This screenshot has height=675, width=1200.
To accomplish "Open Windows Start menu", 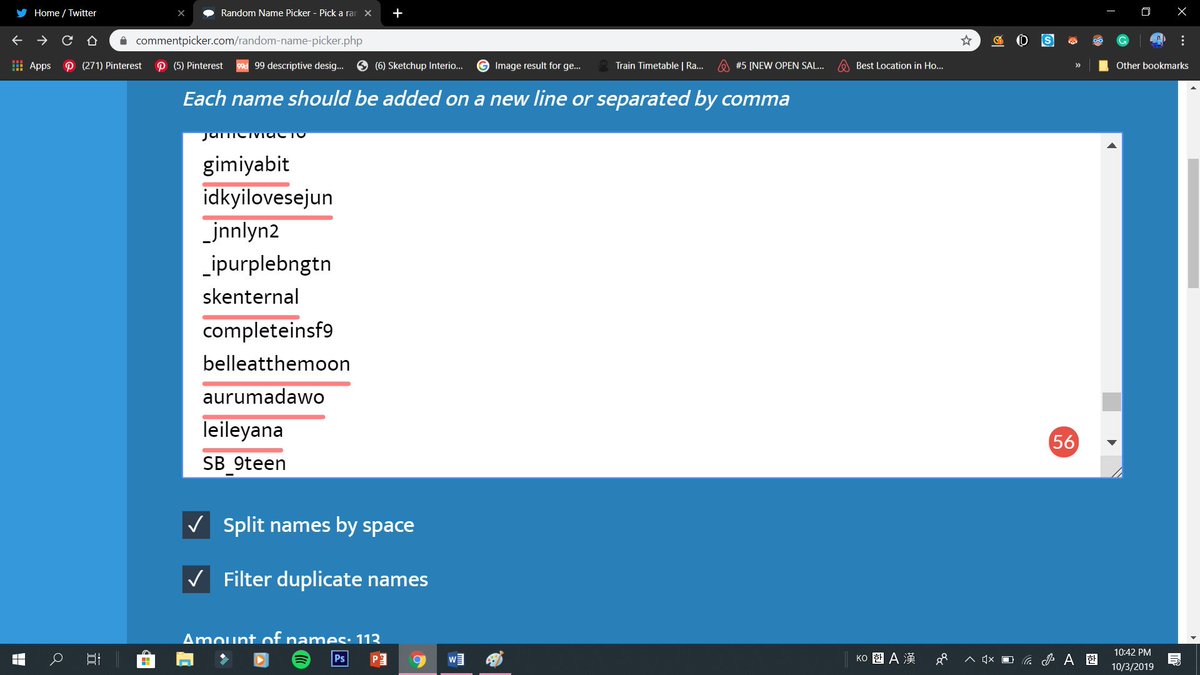I will pyautogui.click(x=19, y=660).
